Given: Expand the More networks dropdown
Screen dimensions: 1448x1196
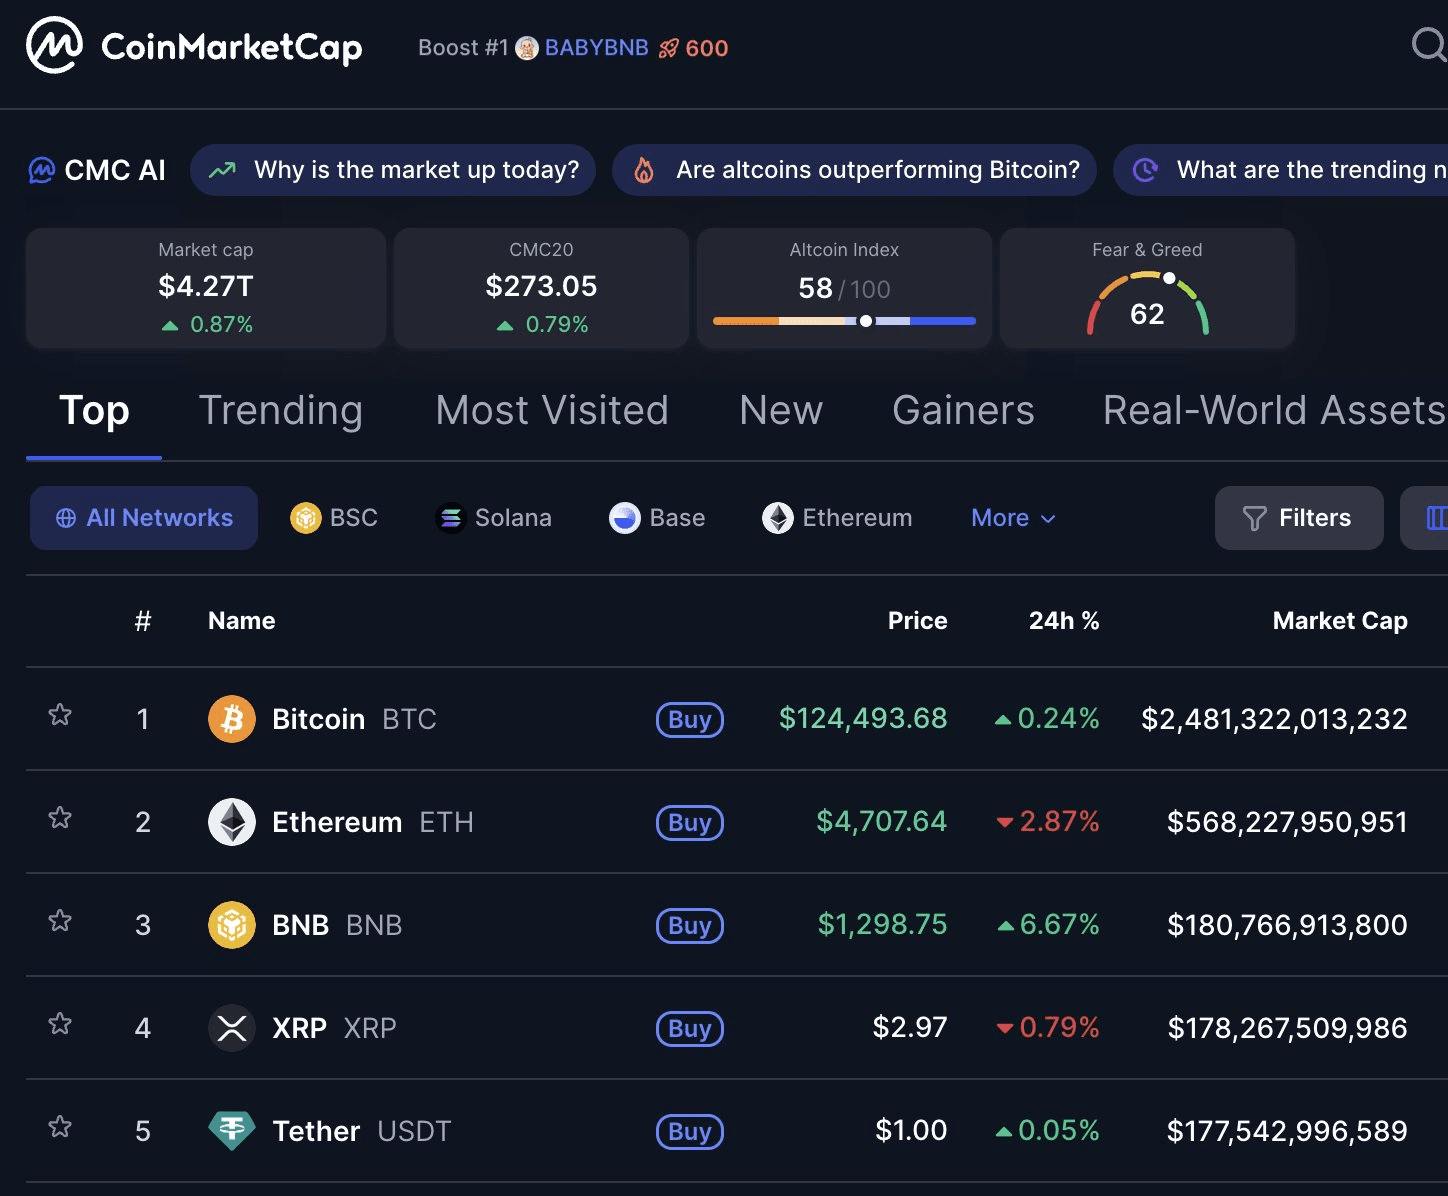Looking at the screenshot, I should pyautogui.click(x=1013, y=518).
